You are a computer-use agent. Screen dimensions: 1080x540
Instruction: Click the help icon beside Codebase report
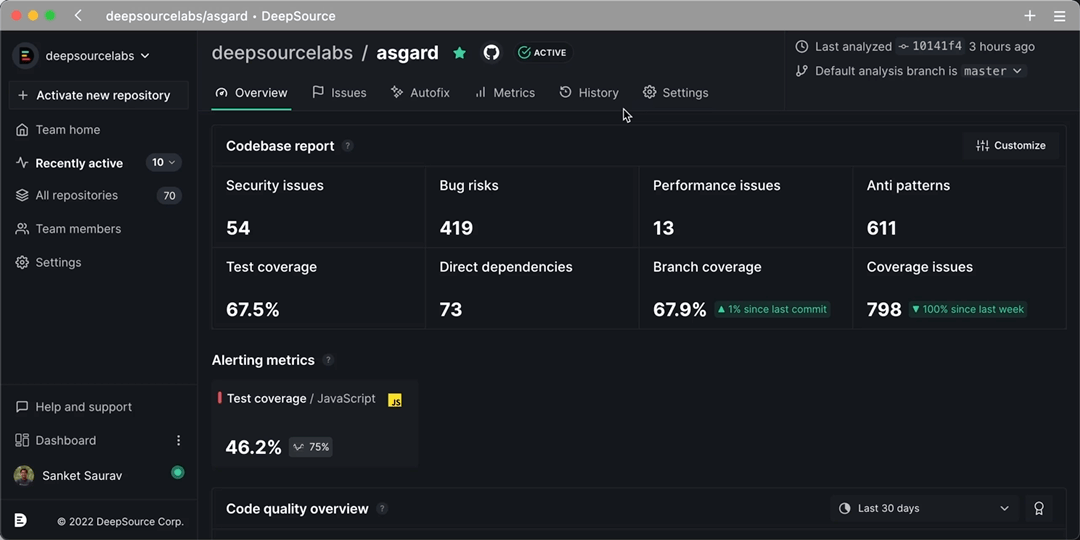pos(348,146)
